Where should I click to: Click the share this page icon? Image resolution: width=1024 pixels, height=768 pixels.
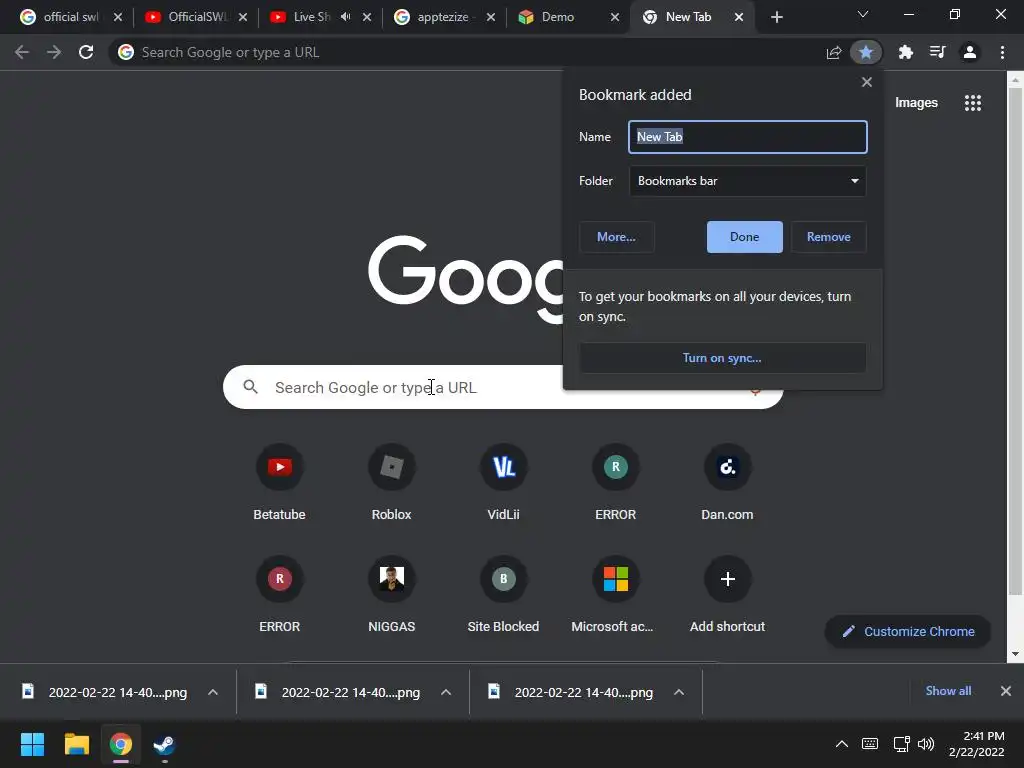(x=833, y=52)
